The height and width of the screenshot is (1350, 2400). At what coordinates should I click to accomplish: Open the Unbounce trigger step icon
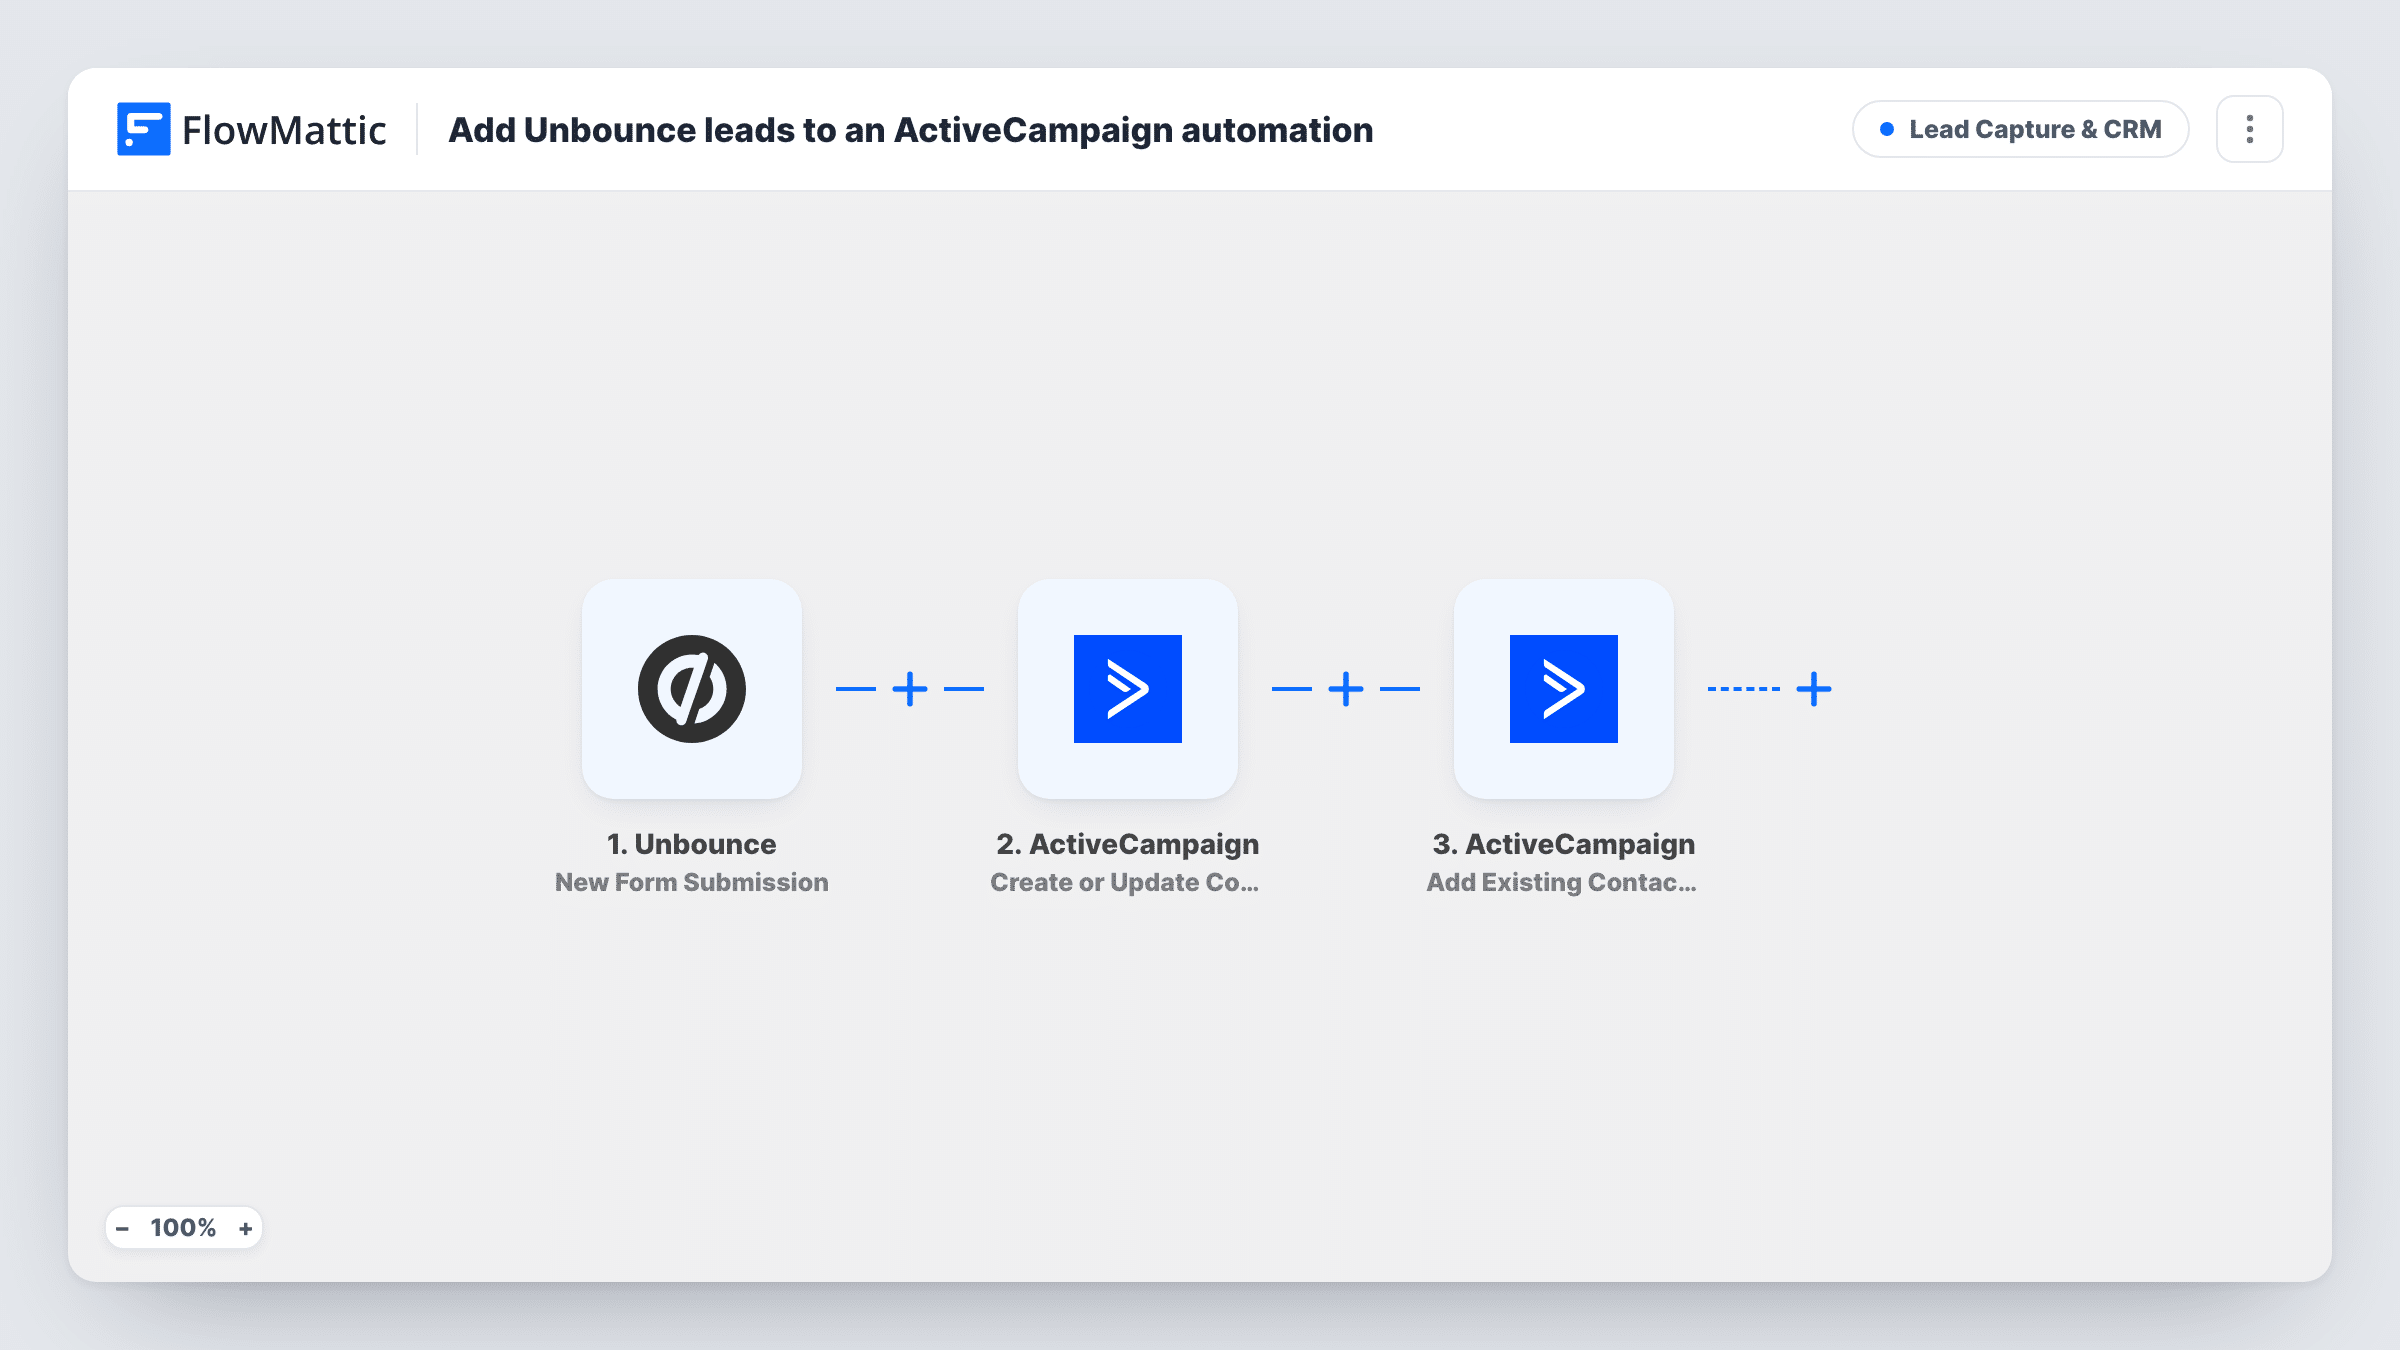[692, 689]
